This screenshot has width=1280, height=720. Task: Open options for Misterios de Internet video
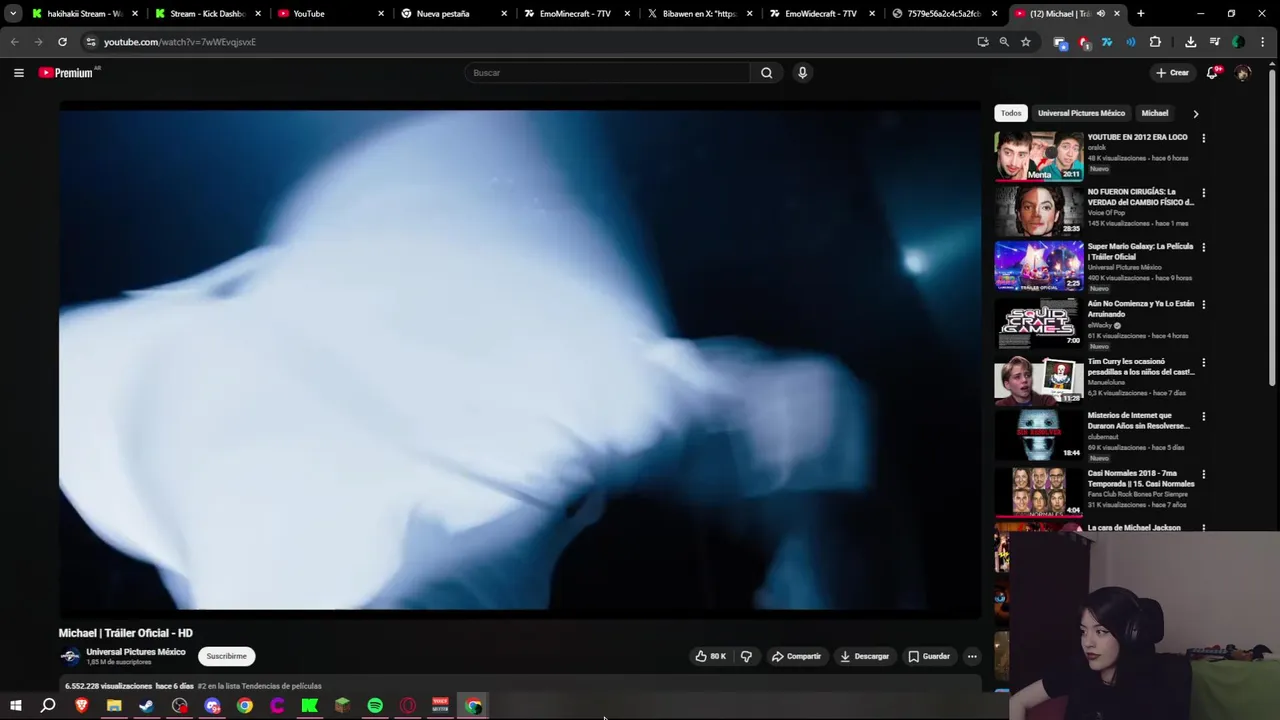click(x=1203, y=416)
